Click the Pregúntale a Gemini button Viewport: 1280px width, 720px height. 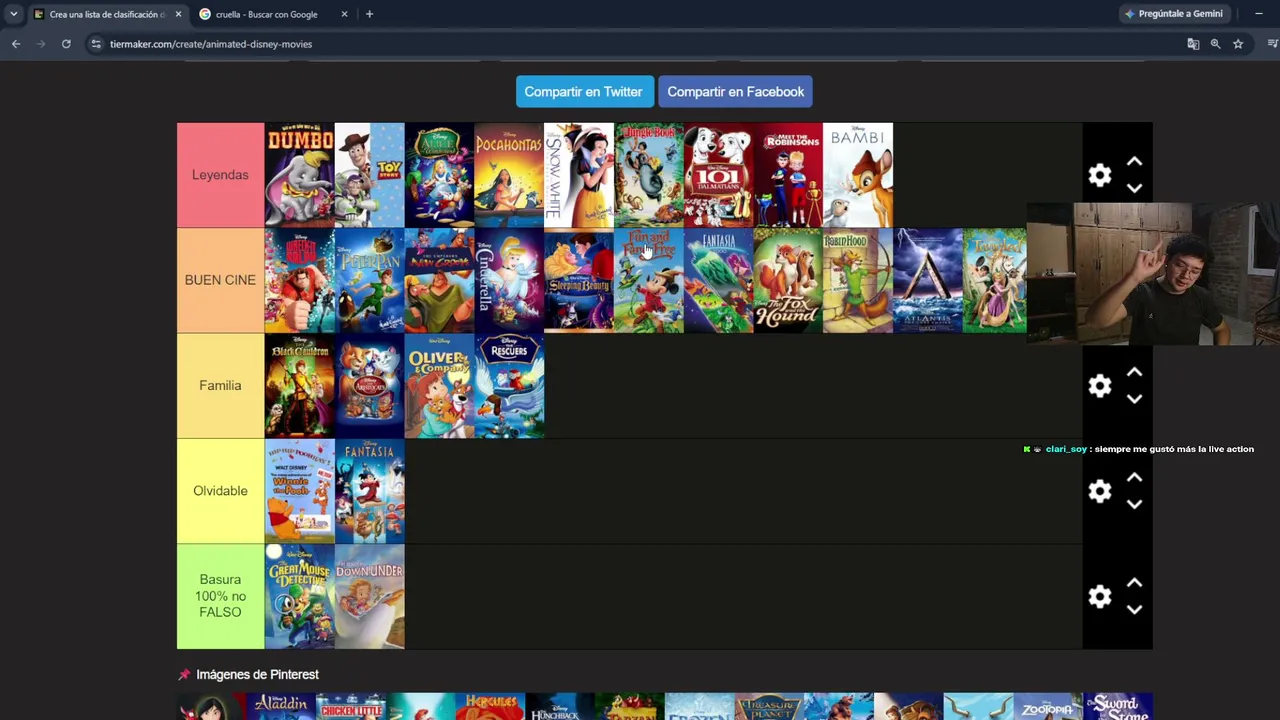coord(1174,14)
